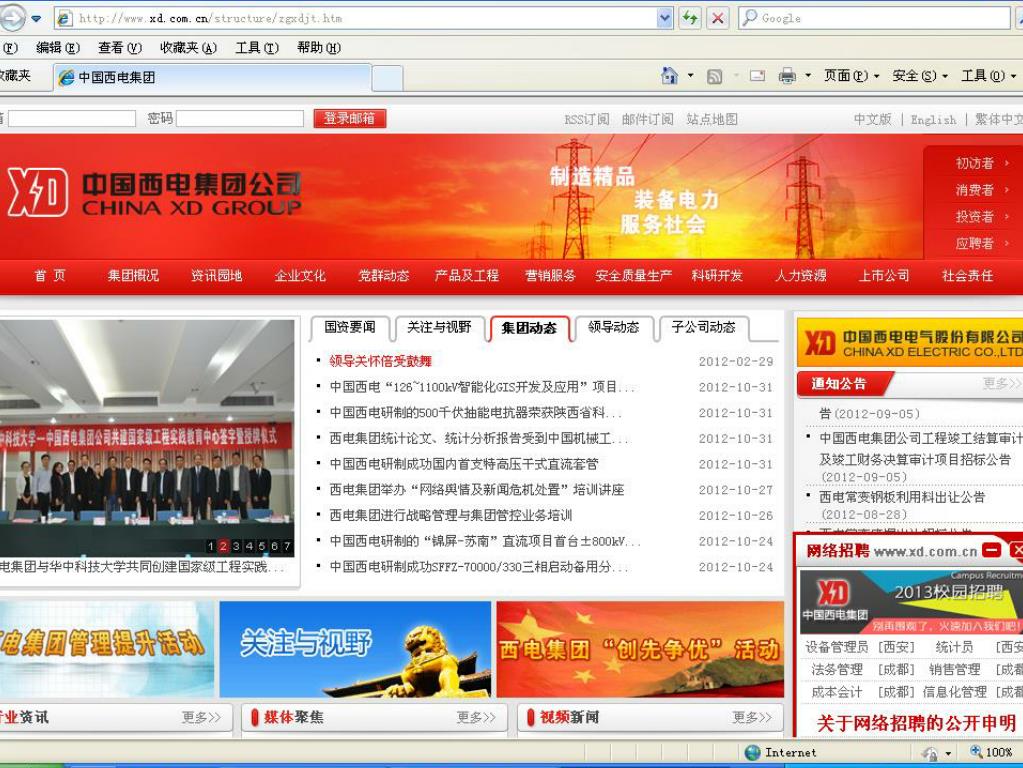
Task: Click the XD China XD Group logo
Action: click(x=154, y=192)
